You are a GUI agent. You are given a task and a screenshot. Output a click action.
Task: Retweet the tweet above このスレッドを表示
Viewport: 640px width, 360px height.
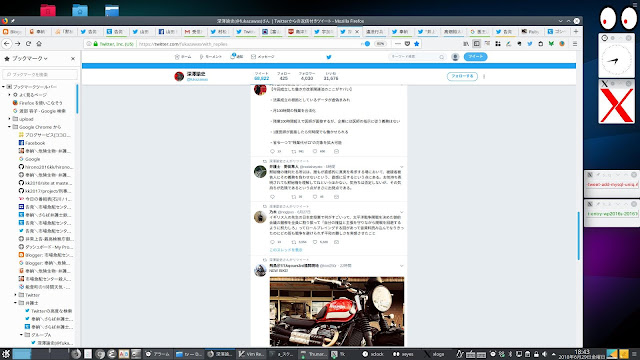tap(294, 242)
